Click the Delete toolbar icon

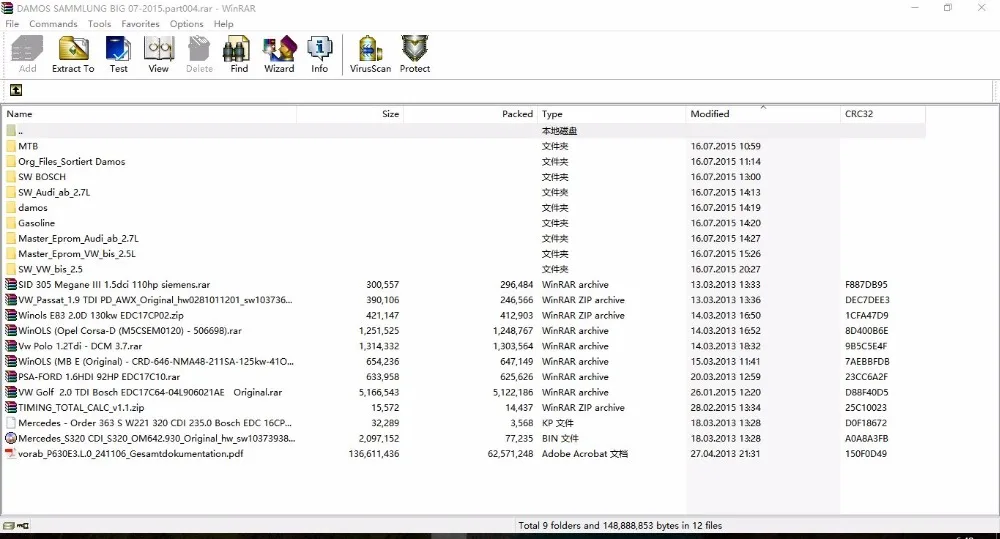click(x=199, y=49)
